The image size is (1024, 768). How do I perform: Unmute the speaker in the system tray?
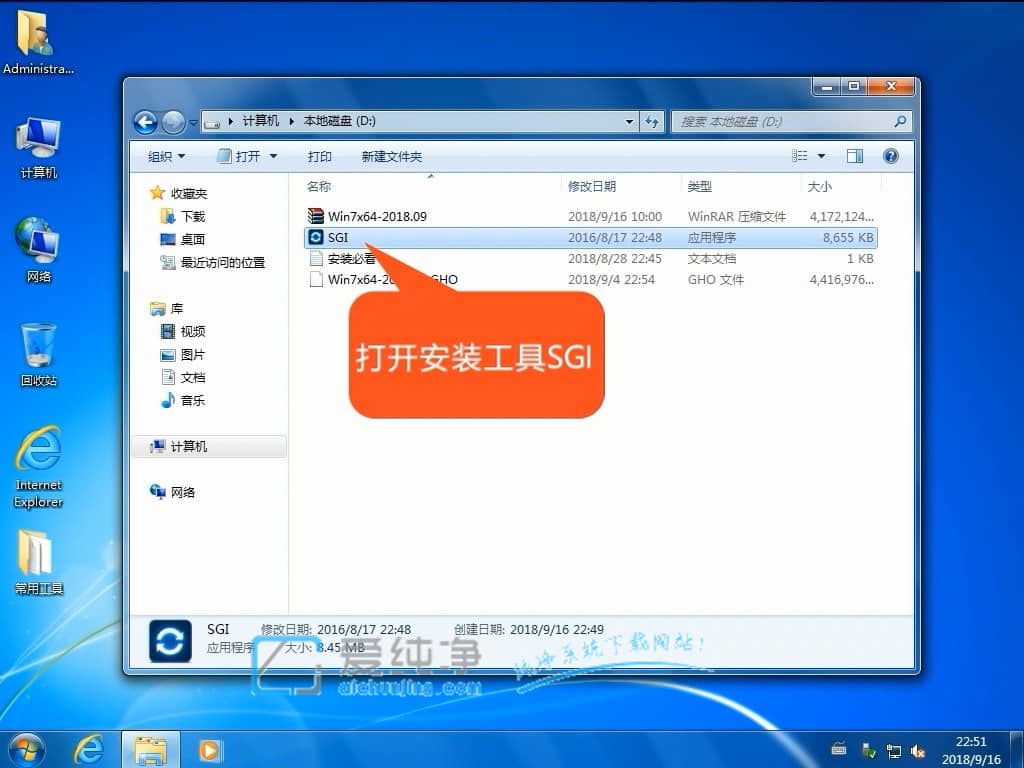point(919,749)
